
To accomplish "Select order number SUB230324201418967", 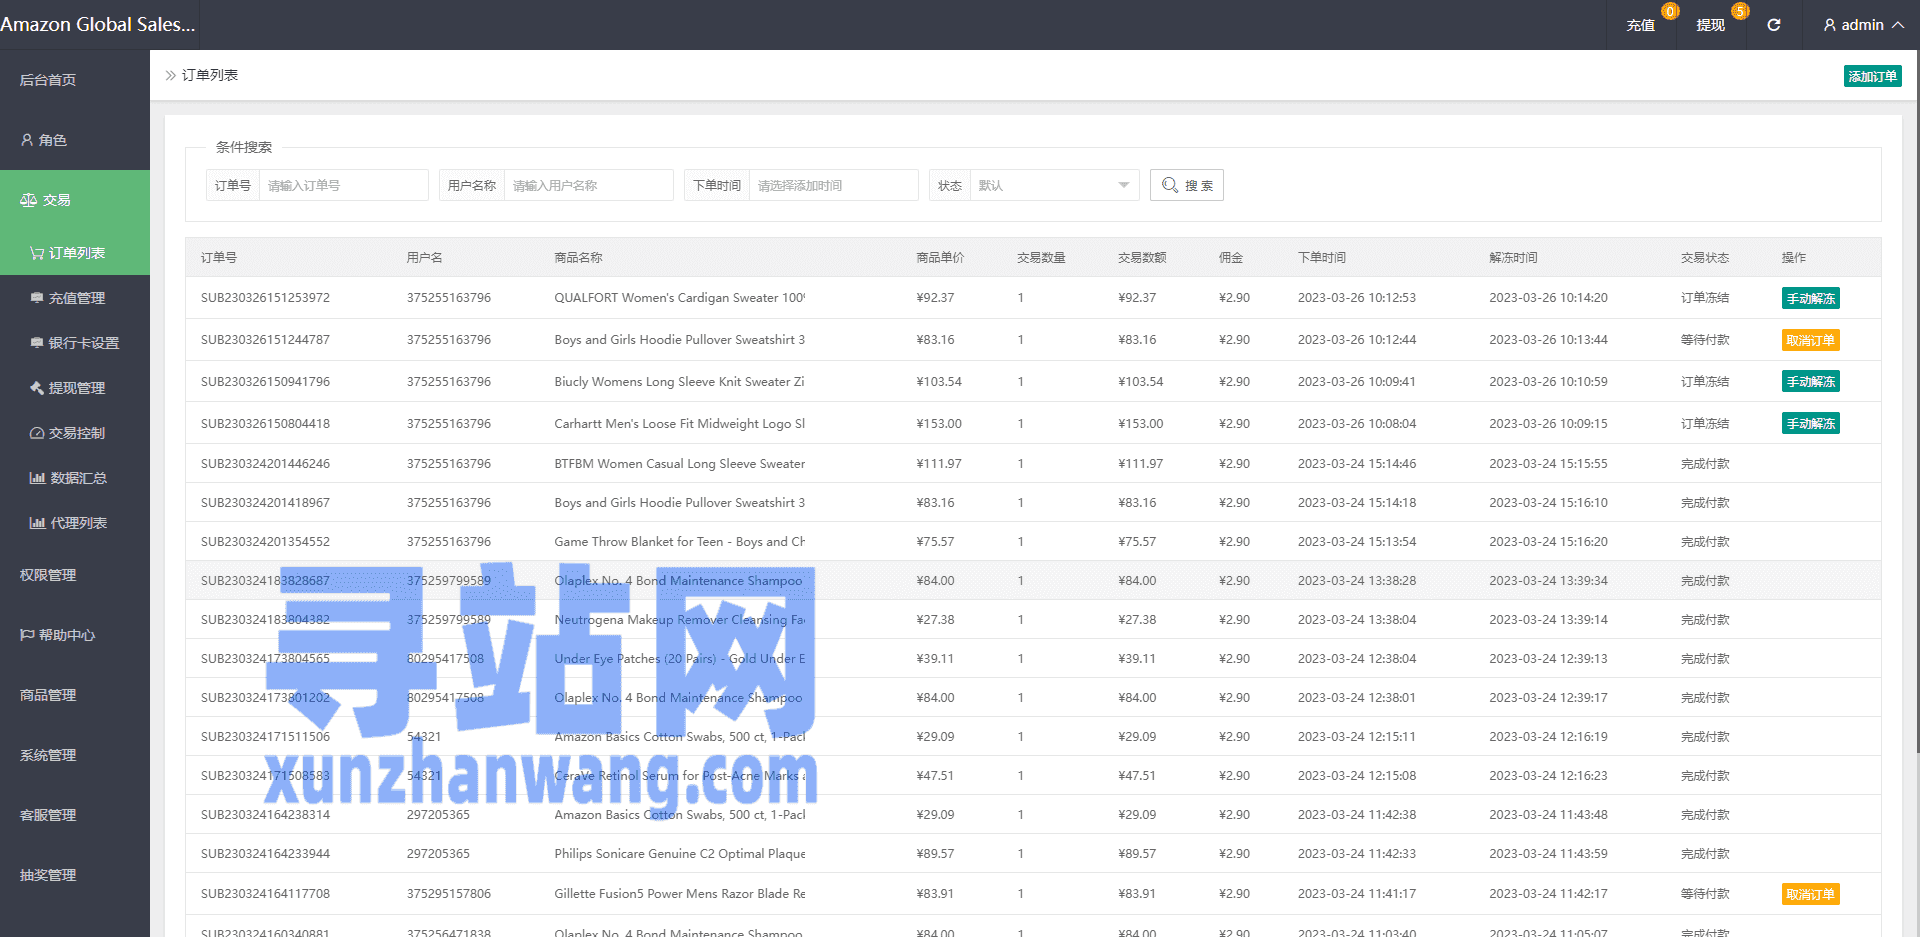I will tap(265, 503).
